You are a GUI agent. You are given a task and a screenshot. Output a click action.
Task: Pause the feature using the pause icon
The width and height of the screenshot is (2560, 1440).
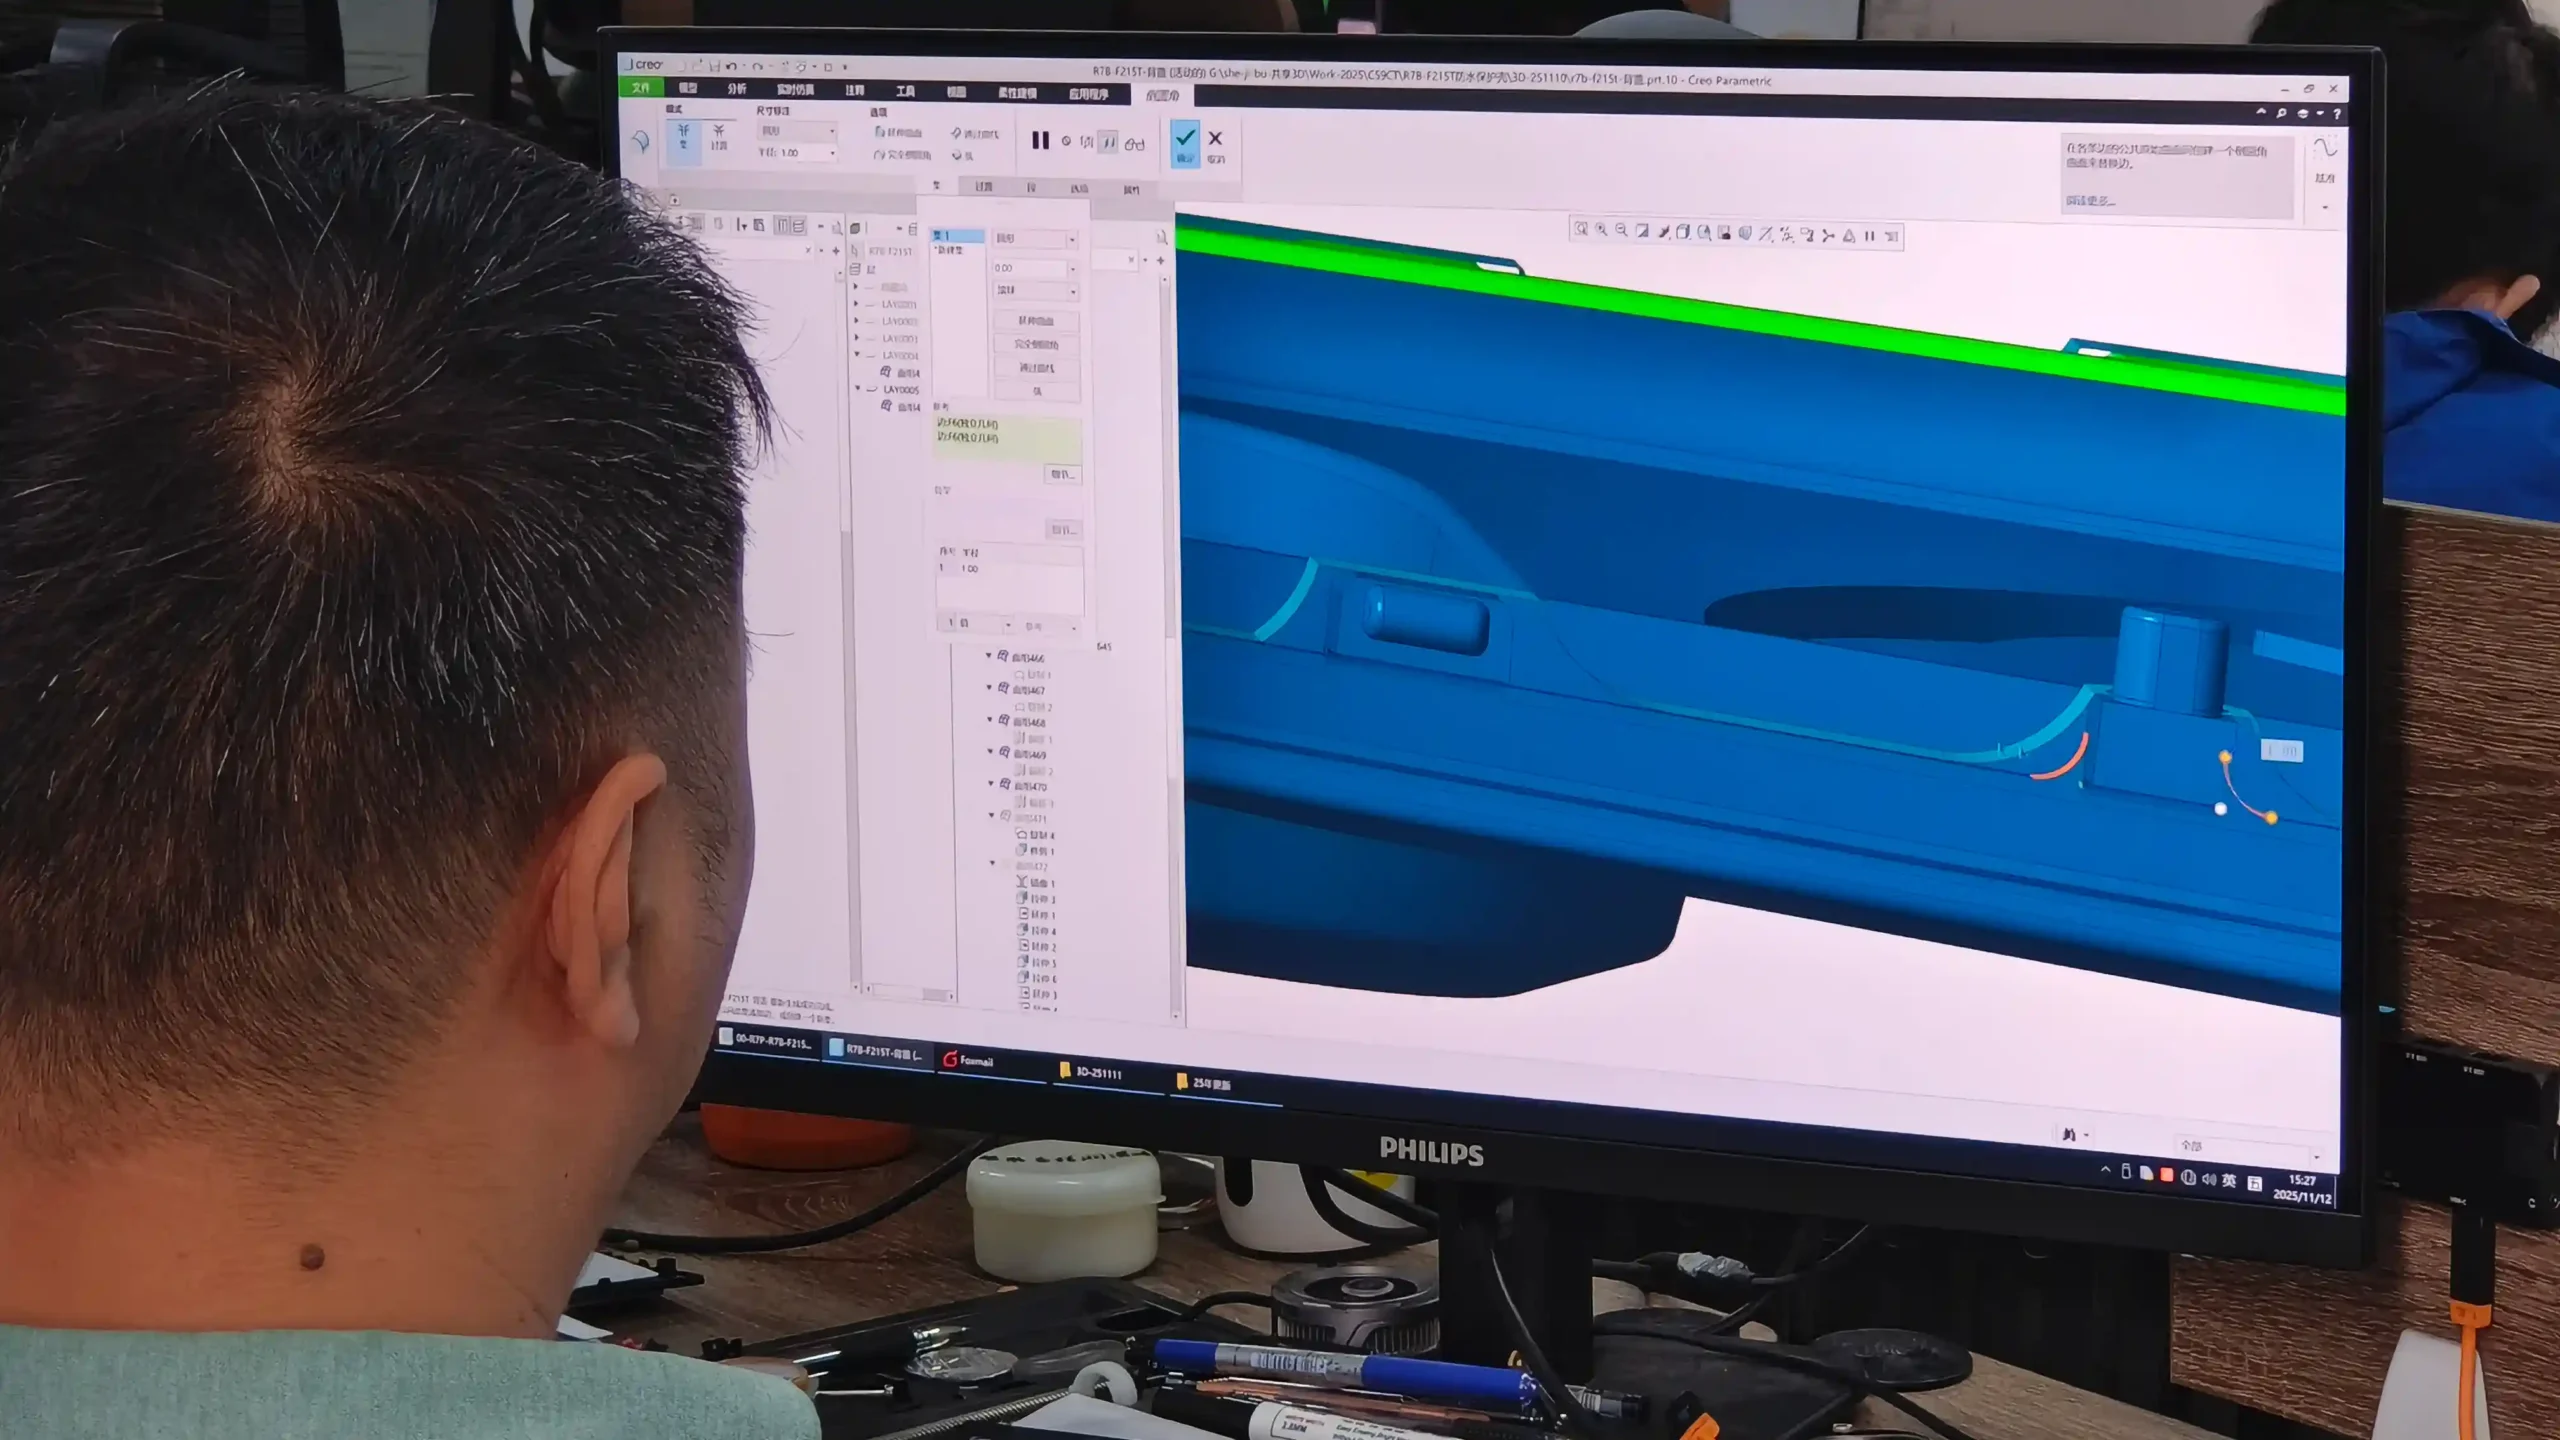(x=1040, y=141)
